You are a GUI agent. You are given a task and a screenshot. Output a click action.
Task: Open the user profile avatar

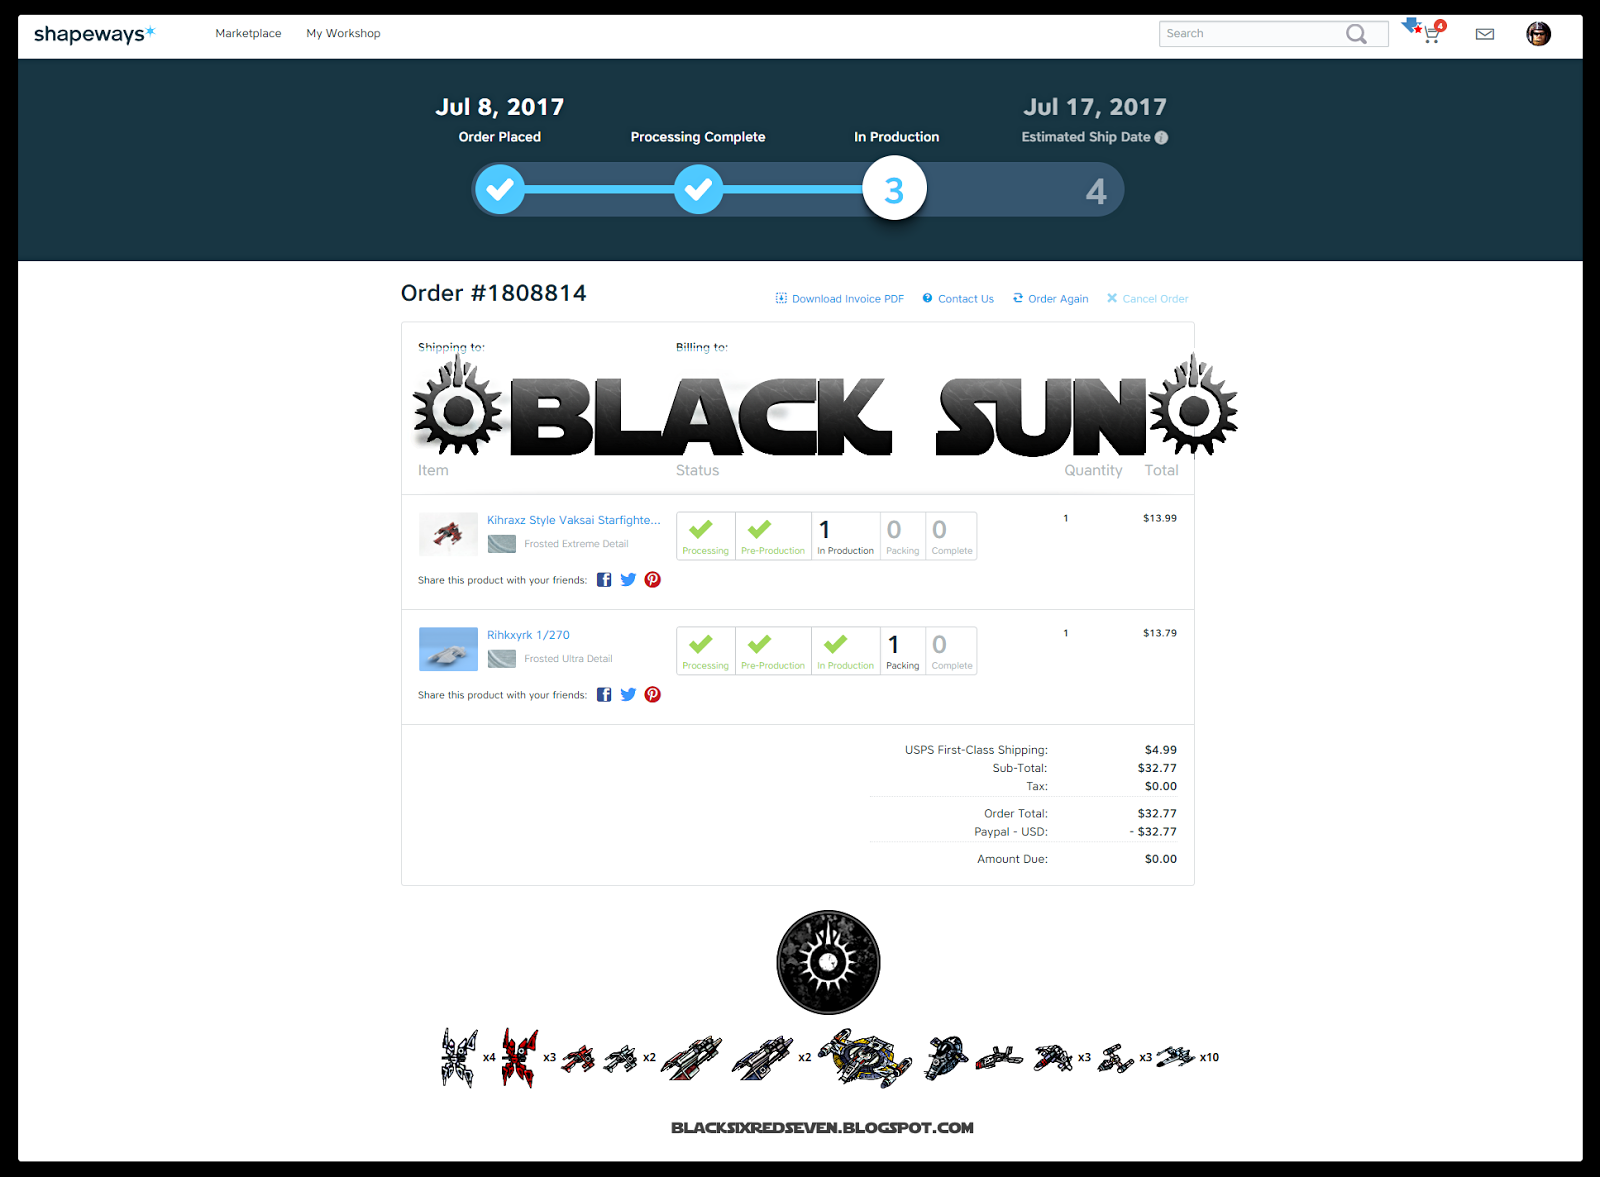pyautogui.click(x=1538, y=34)
